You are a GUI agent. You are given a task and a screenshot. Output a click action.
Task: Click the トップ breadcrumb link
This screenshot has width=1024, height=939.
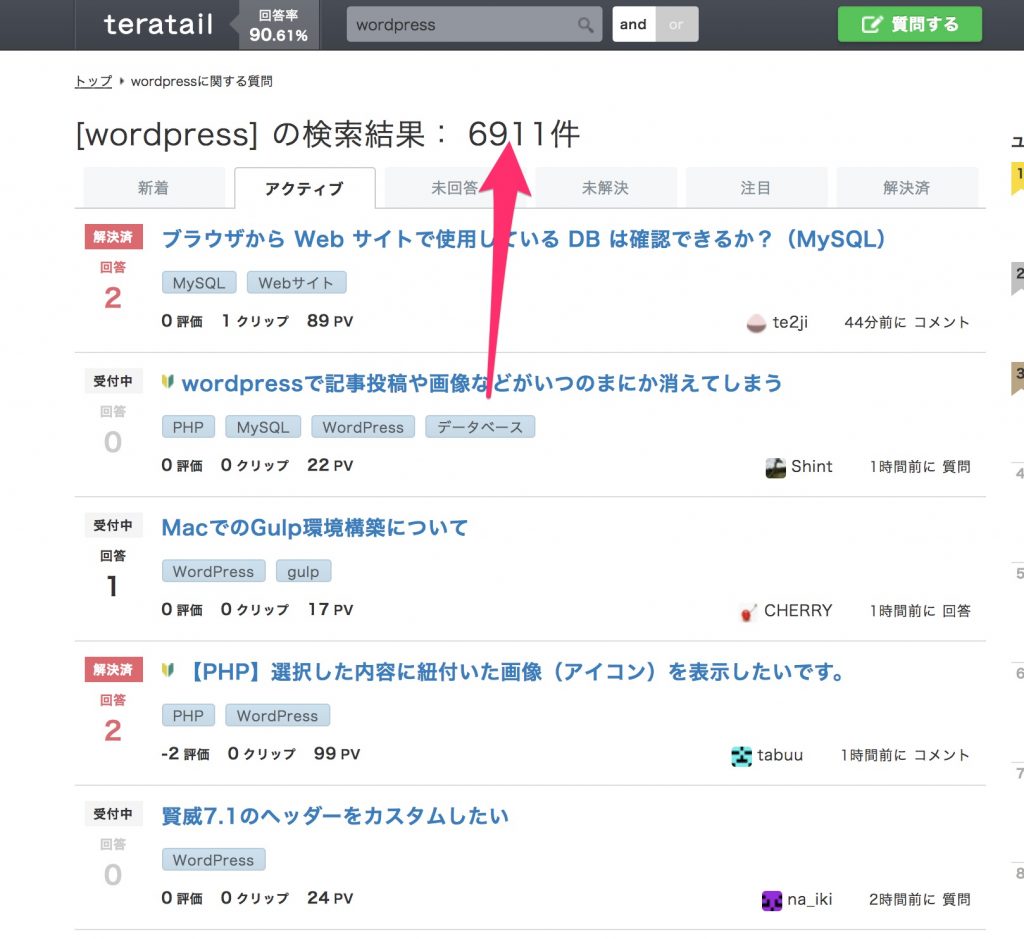tap(93, 81)
